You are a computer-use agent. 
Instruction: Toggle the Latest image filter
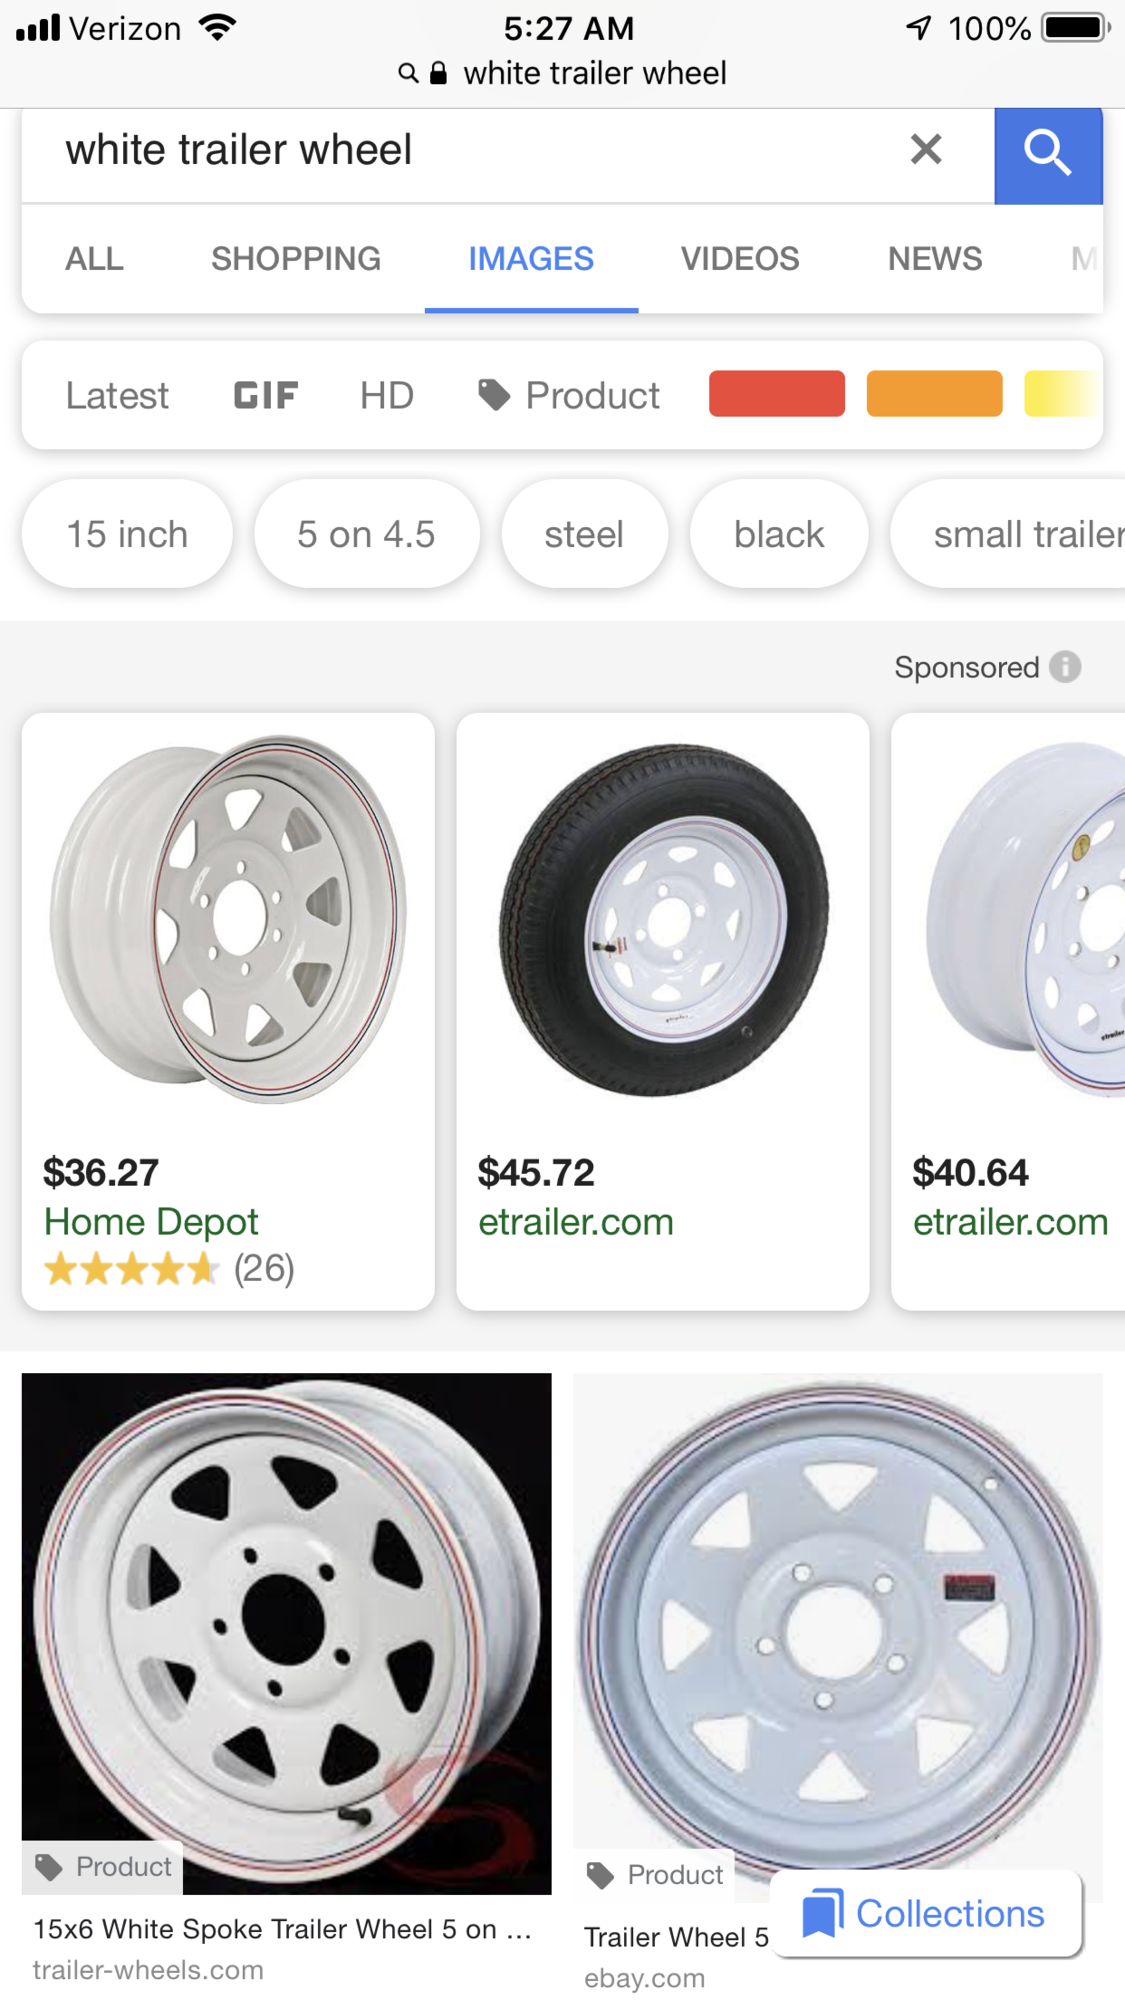[117, 395]
